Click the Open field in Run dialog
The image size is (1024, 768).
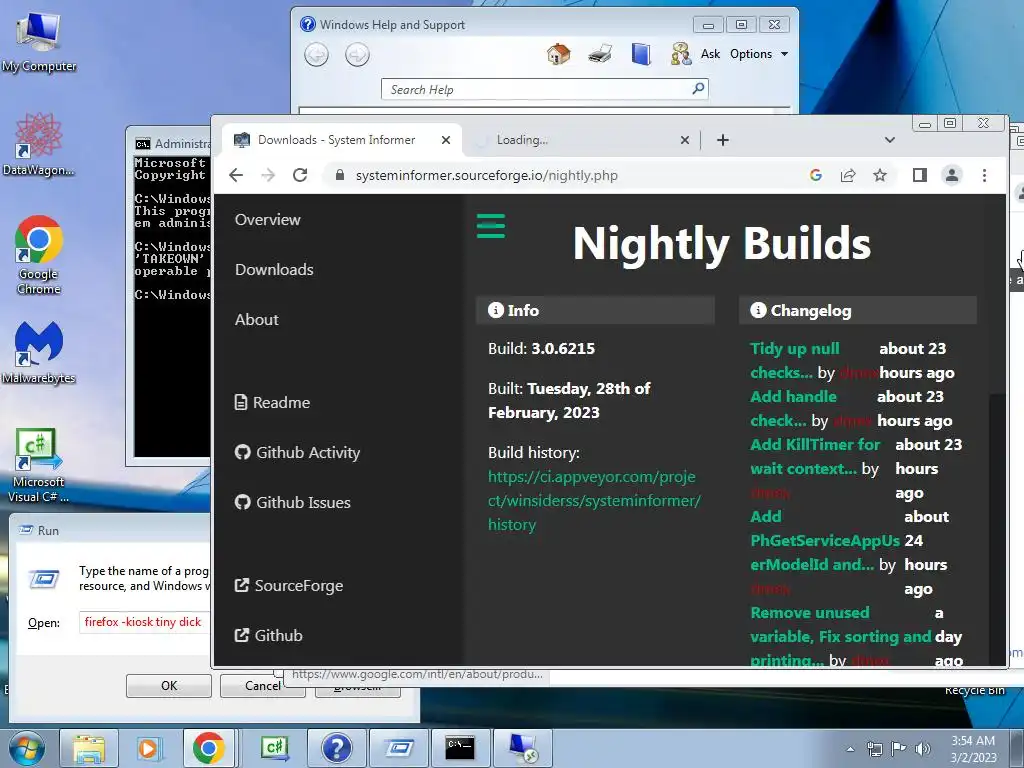(145, 622)
